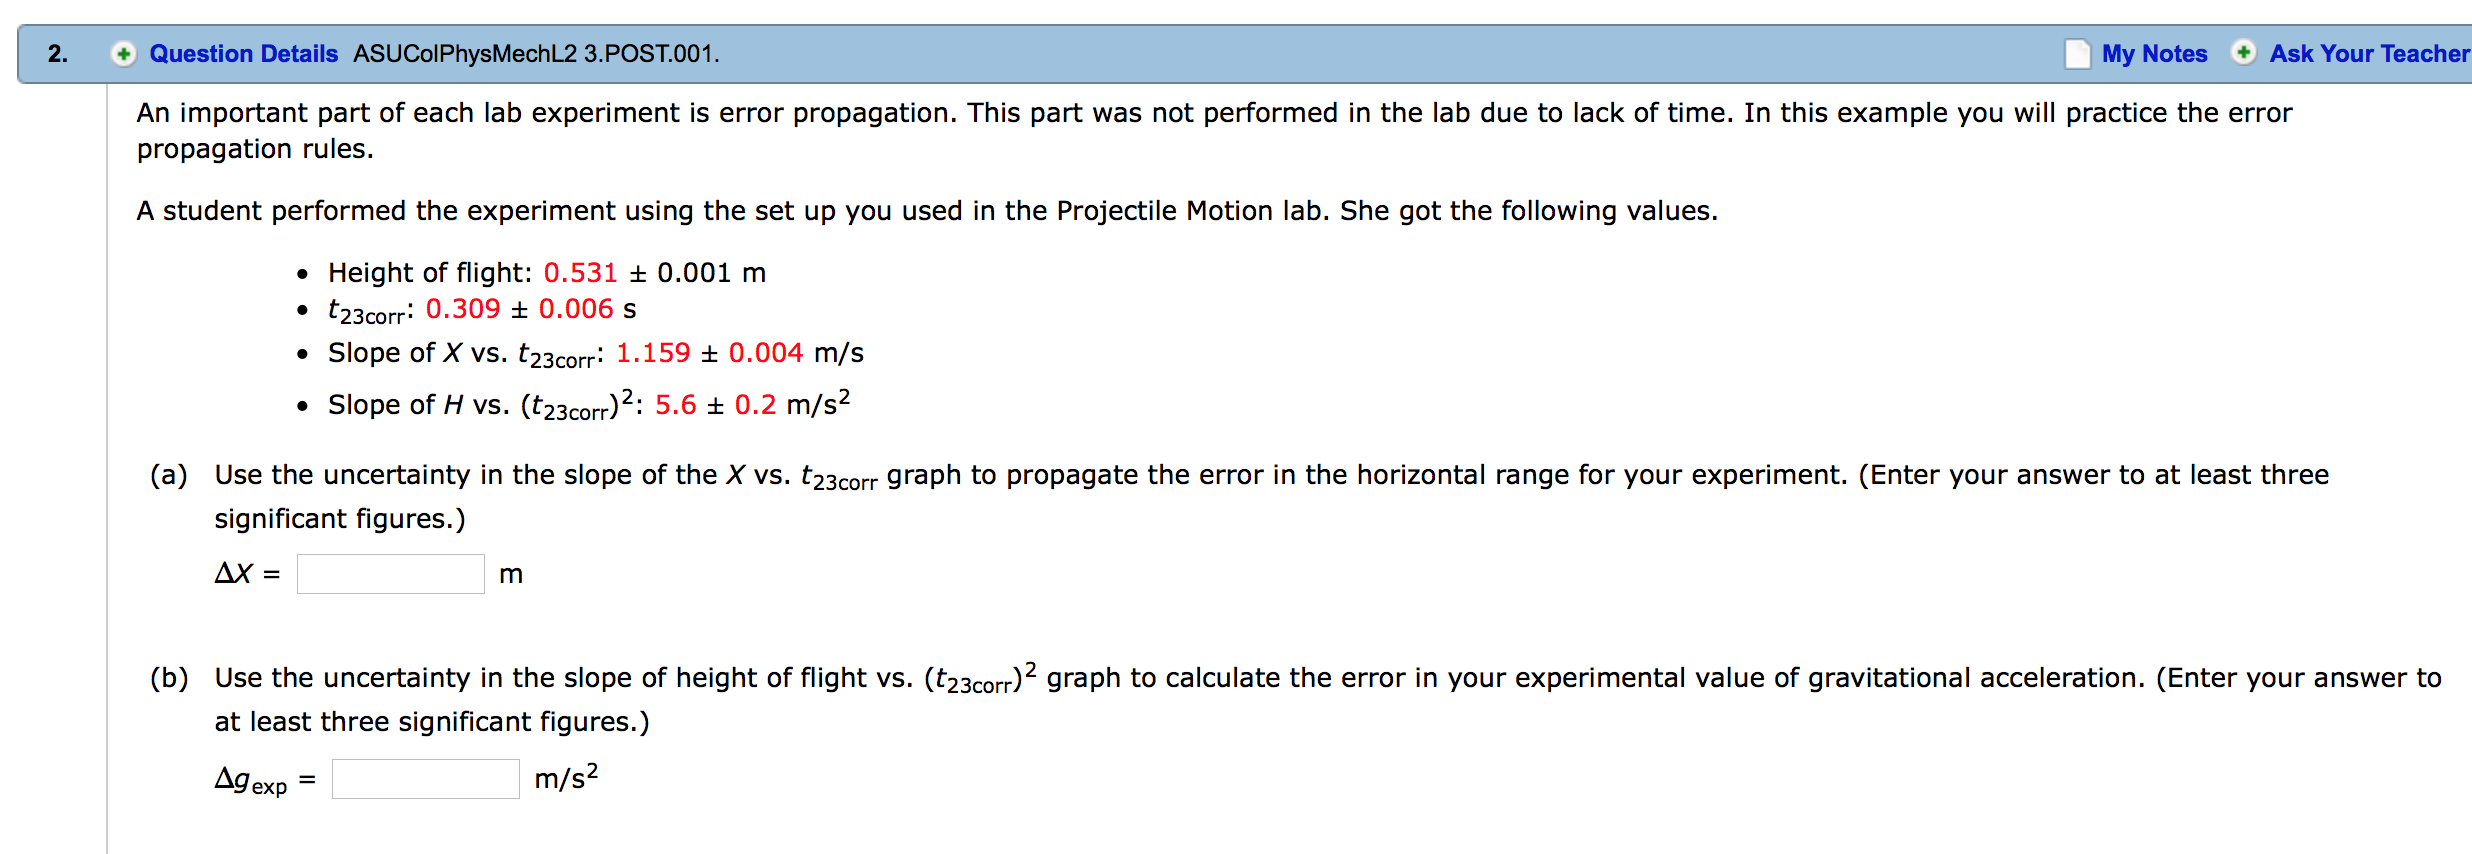Click the red height value 0.531

tap(580, 273)
